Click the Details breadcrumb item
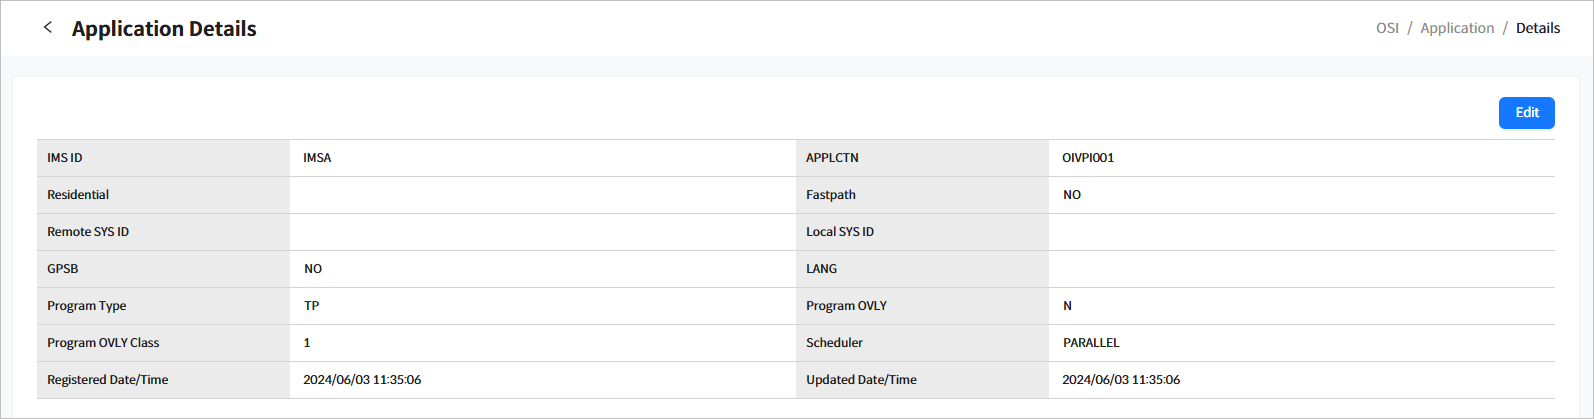The height and width of the screenshot is (419, 1594). (1537, 28)
